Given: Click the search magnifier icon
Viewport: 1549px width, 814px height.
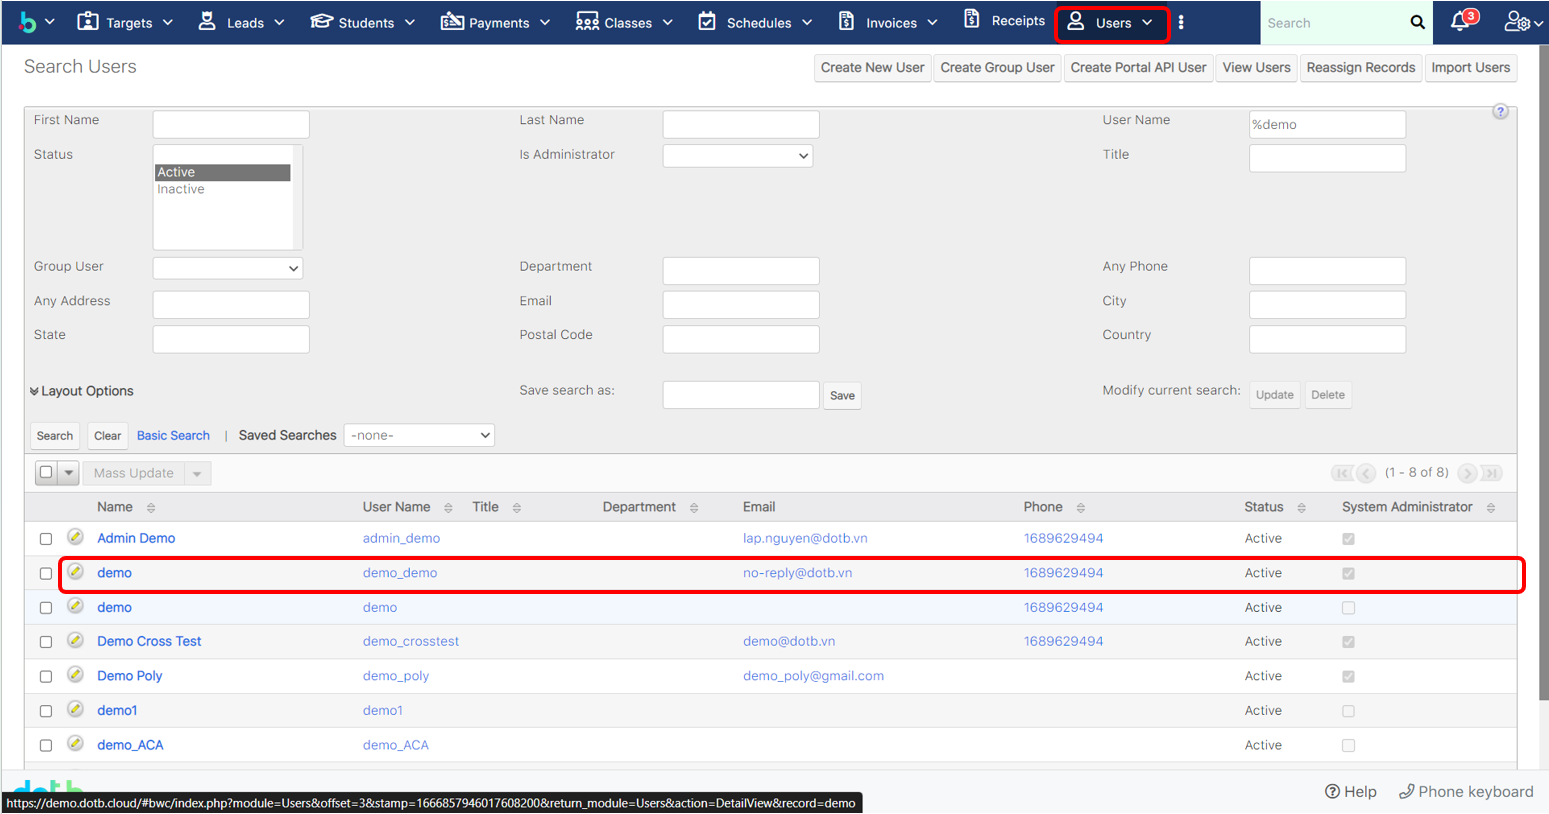Looking at the screenshot, I should point(1417,22).
